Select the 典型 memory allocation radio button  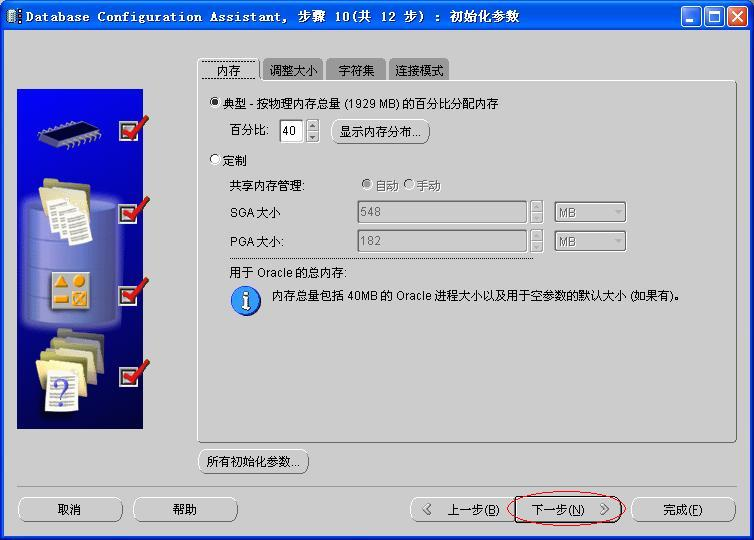[x=214, y=102]
